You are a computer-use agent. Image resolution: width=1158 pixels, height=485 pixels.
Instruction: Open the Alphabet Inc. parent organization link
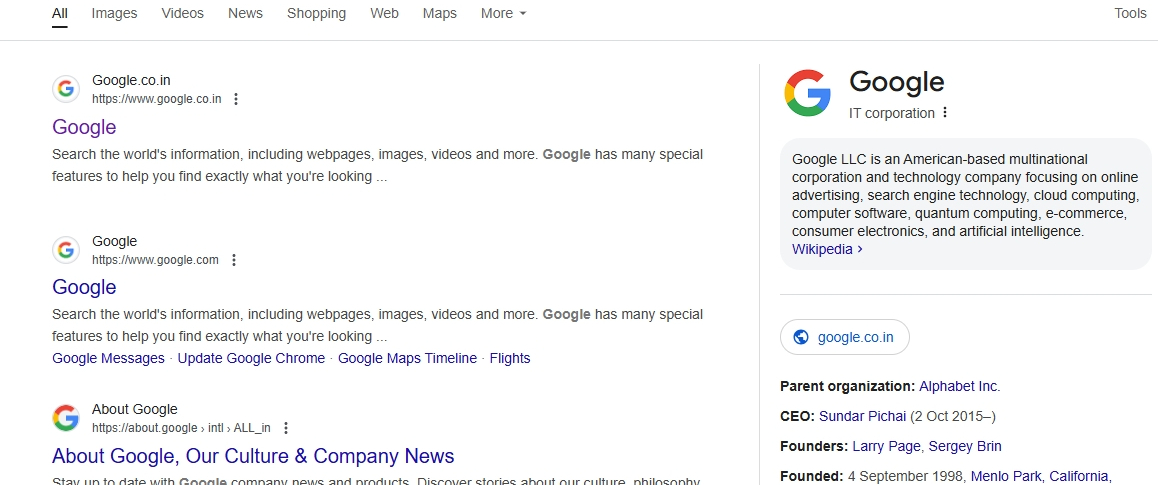point(959,386)
